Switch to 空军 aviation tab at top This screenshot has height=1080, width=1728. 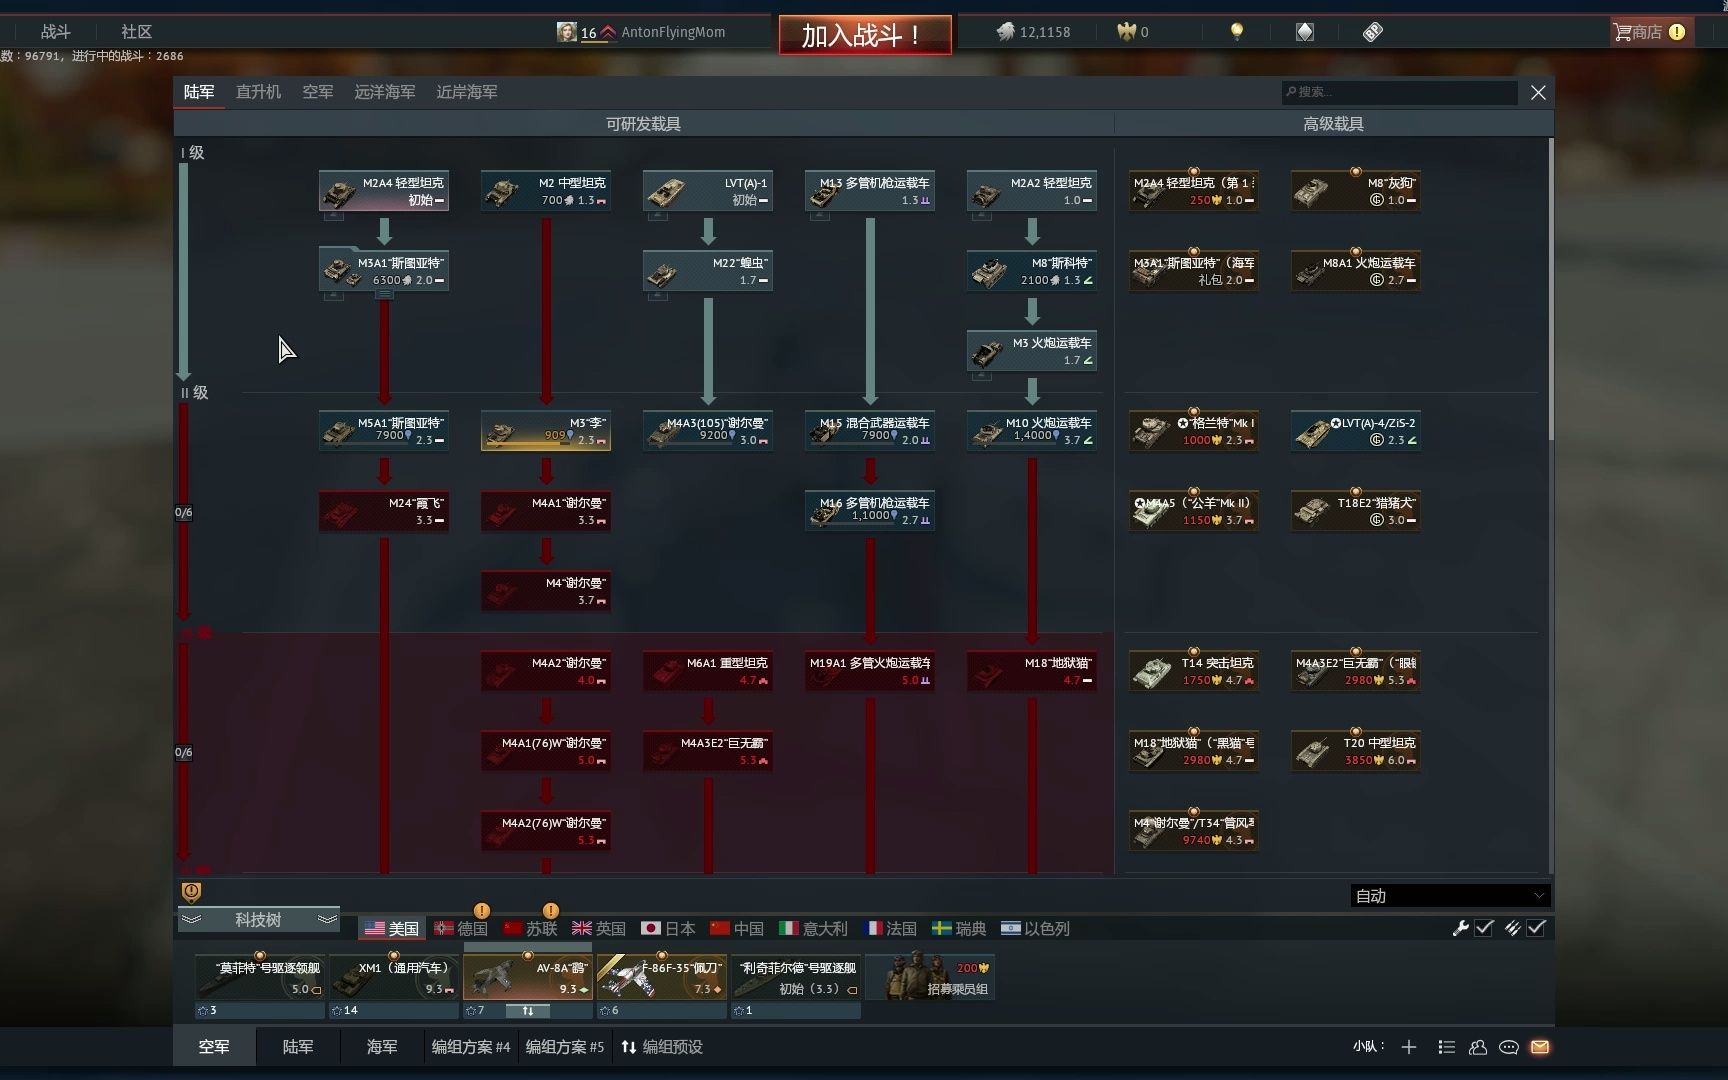pos(318,92)
